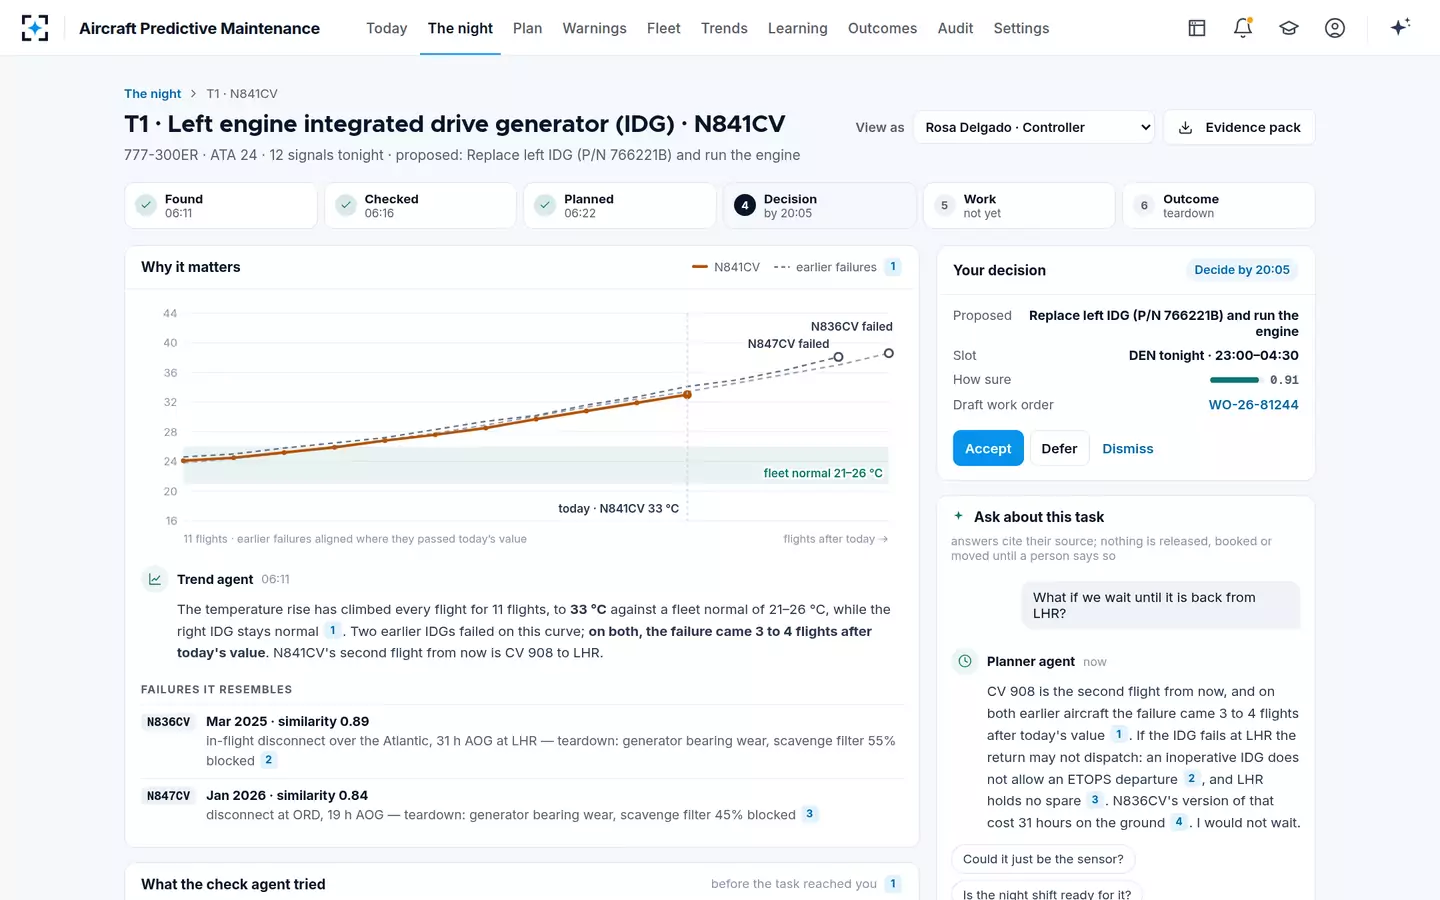
Task: Click citation 1 next to earlier failures legend
Action: click(893, 267)
